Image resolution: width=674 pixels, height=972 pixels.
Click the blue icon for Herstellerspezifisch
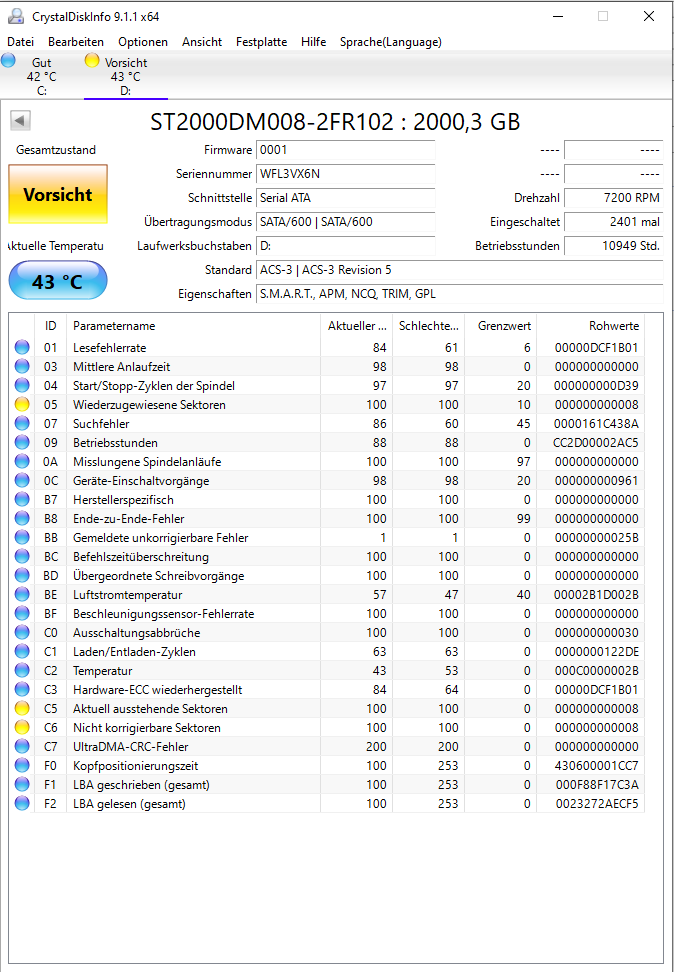pyautogui.click(x=22, y=500)
